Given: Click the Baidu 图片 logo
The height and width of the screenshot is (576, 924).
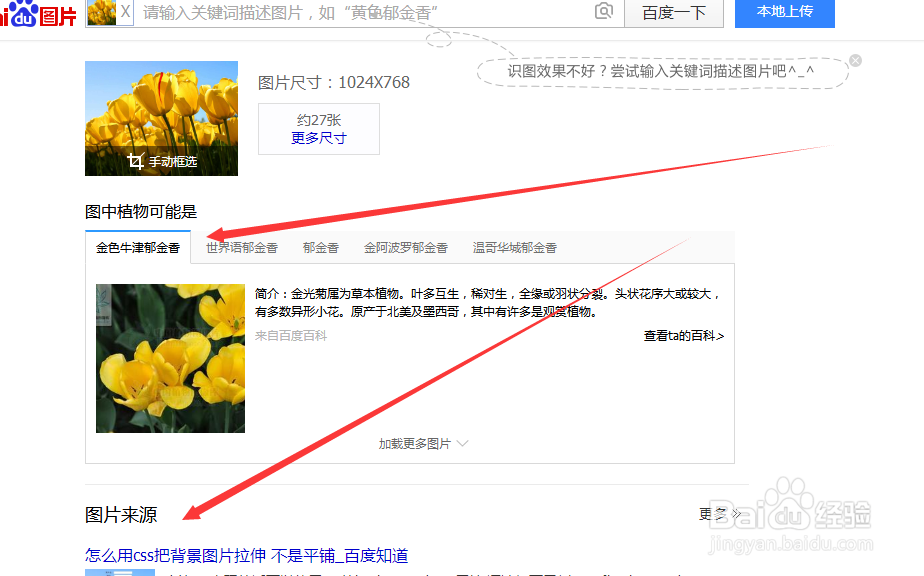Looking at the screenshot, I should [x=40, y=15].
